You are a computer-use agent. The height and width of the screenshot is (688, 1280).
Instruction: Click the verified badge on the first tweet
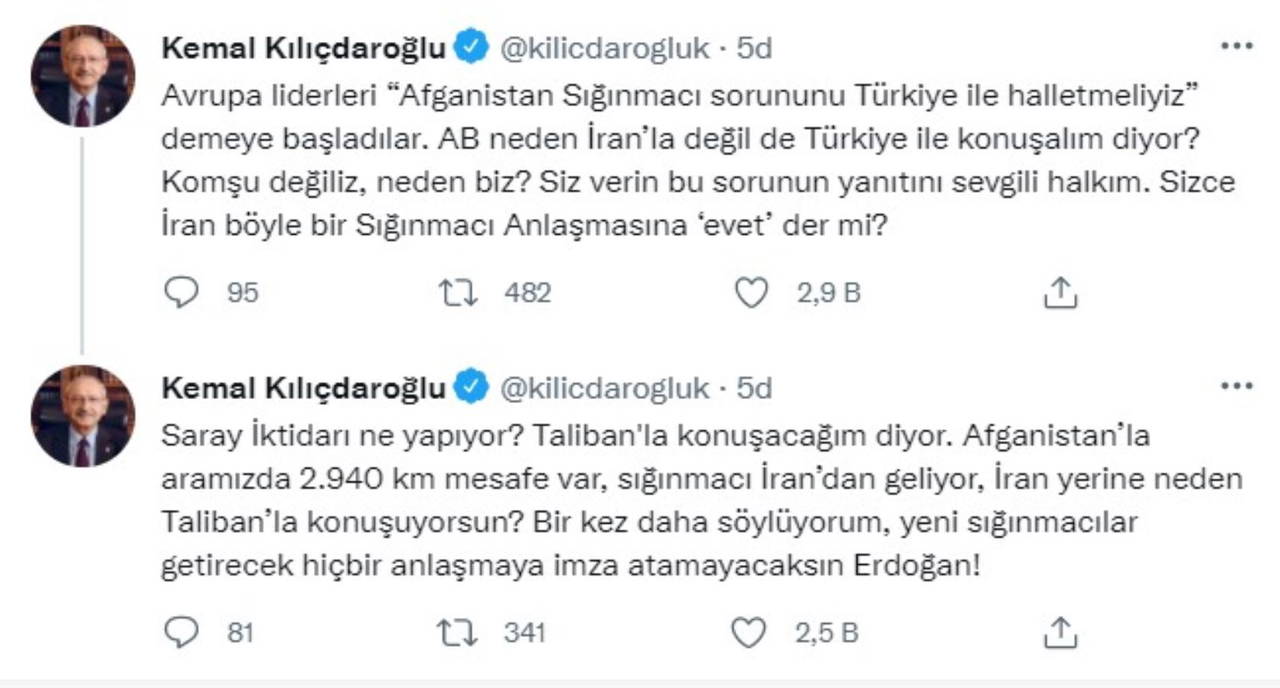(x=472, y=46)
